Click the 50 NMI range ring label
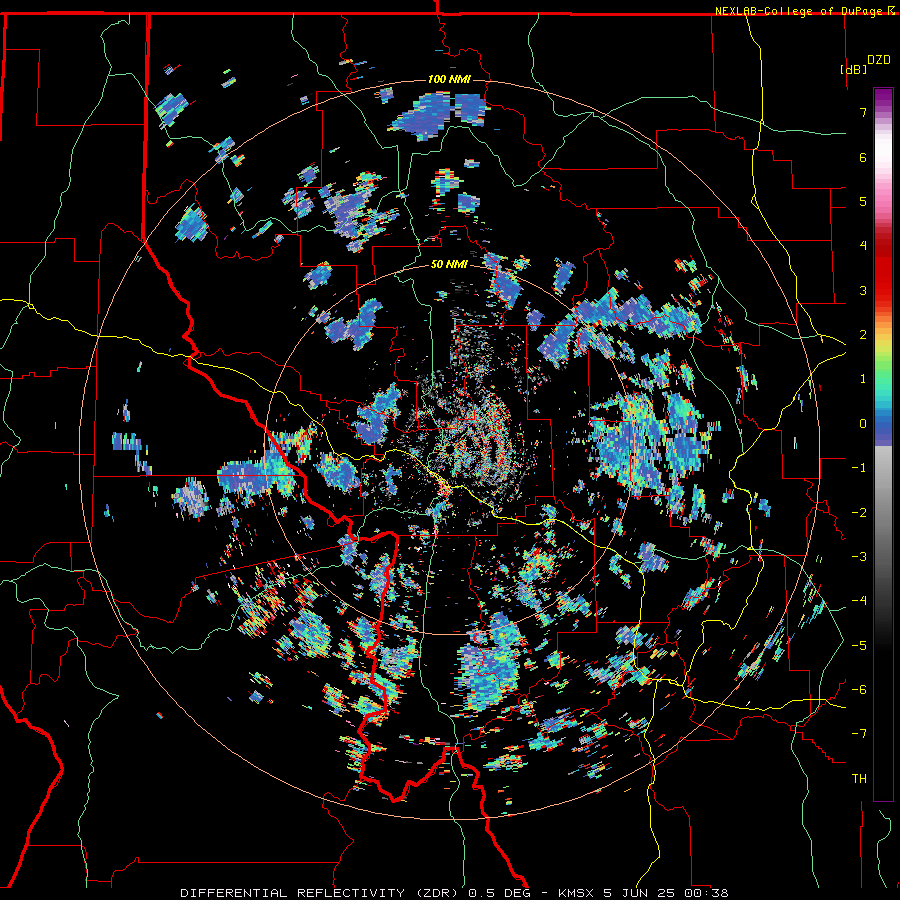Screen dimensions: 900x900 449,264
